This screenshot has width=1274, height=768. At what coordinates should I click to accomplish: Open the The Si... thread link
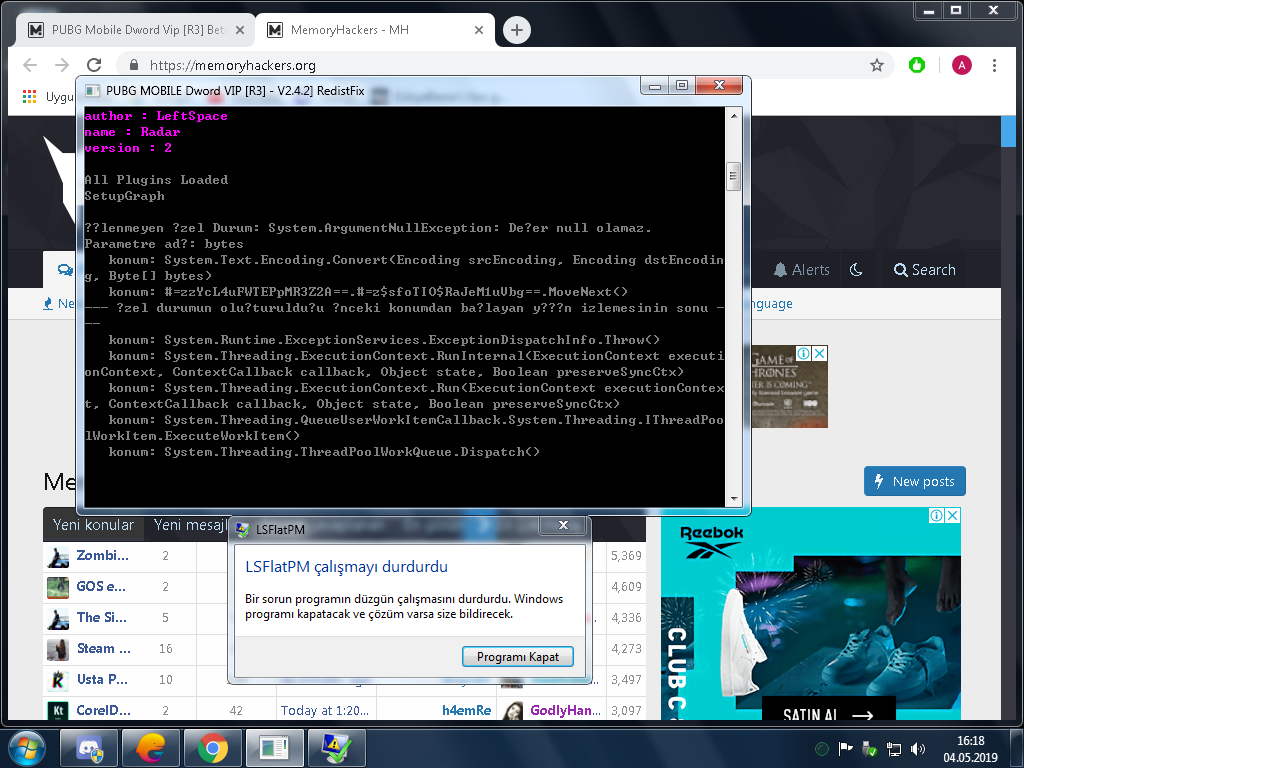point(102,617)
